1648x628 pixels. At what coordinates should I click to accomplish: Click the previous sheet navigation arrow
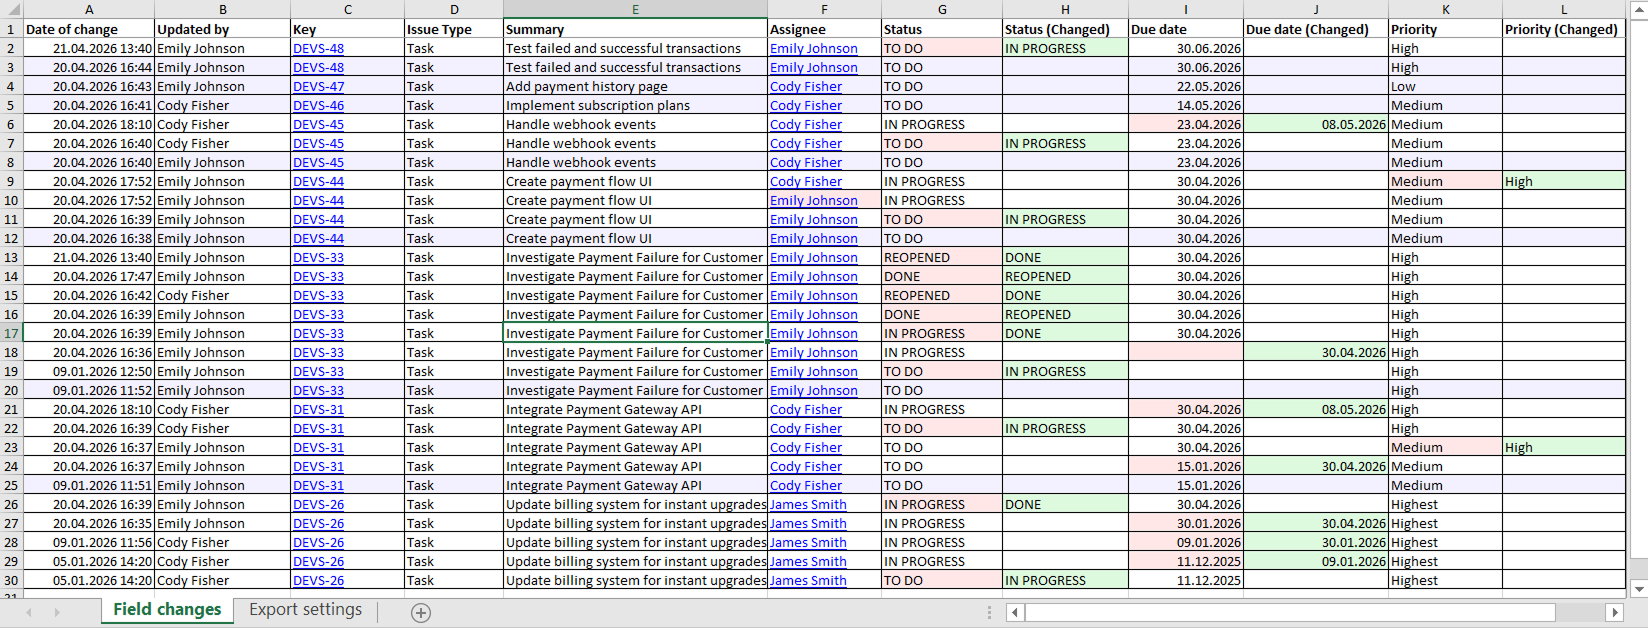coord(29,612)
